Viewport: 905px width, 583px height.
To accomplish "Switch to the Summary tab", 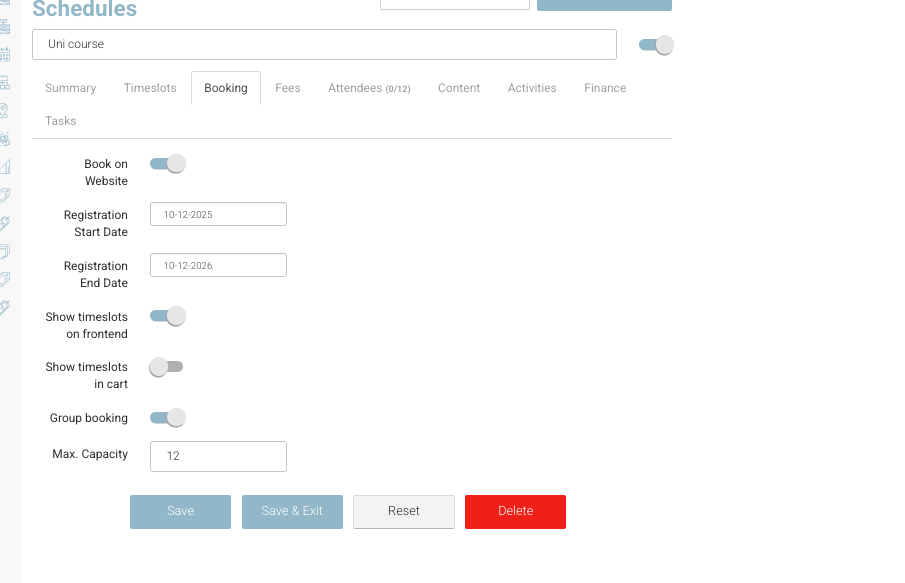I will pos(70,88).
